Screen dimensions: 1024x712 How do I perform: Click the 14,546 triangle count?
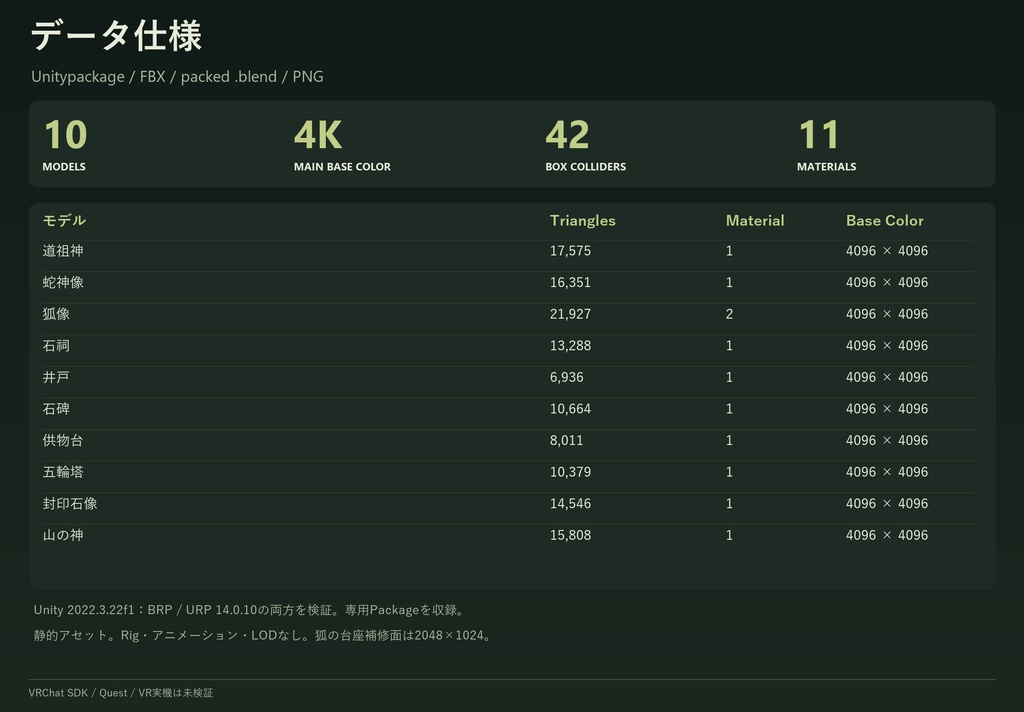pyautogui.click(x=570, y=504)
